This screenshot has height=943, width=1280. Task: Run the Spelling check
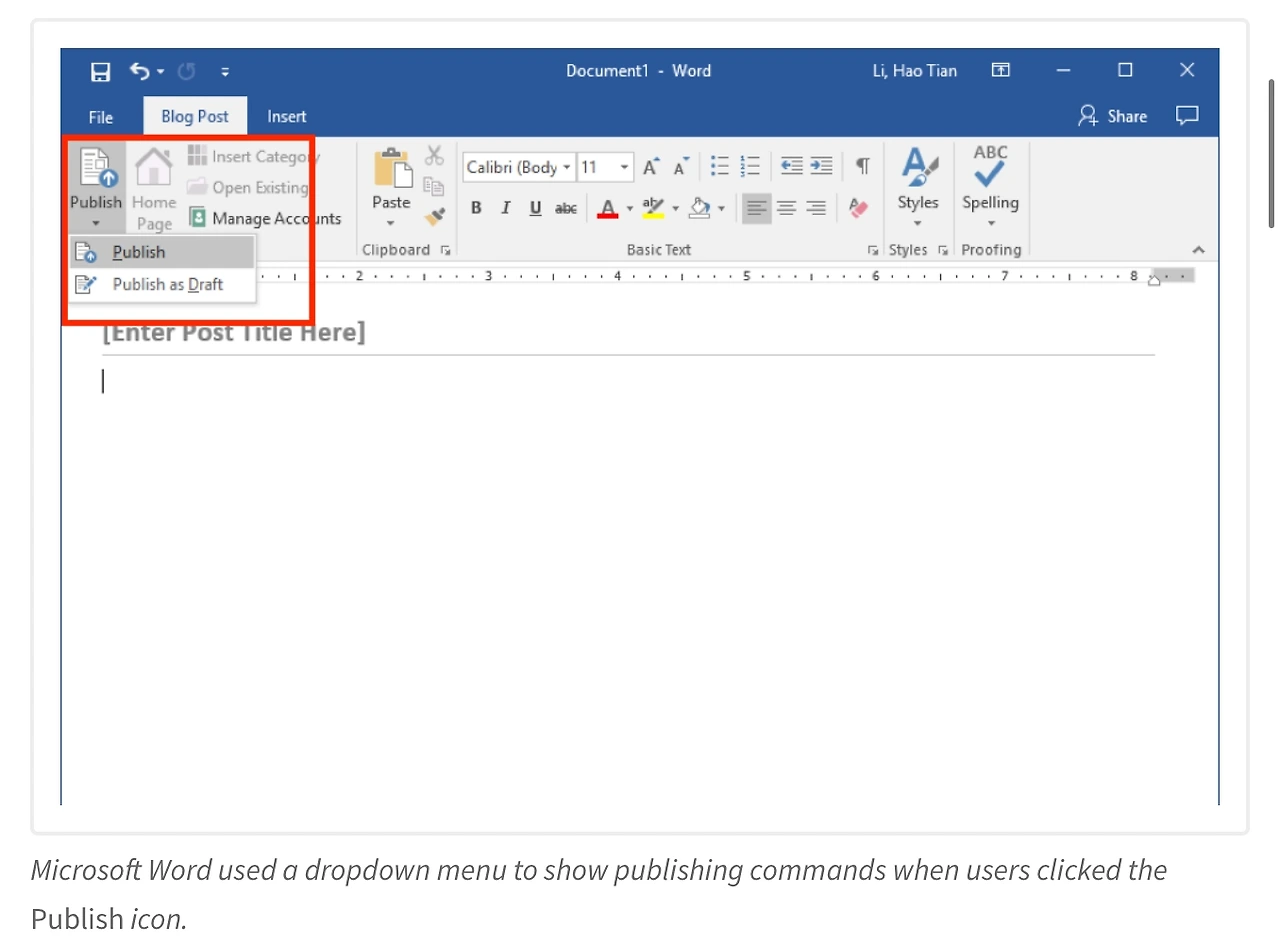point(991,187)
